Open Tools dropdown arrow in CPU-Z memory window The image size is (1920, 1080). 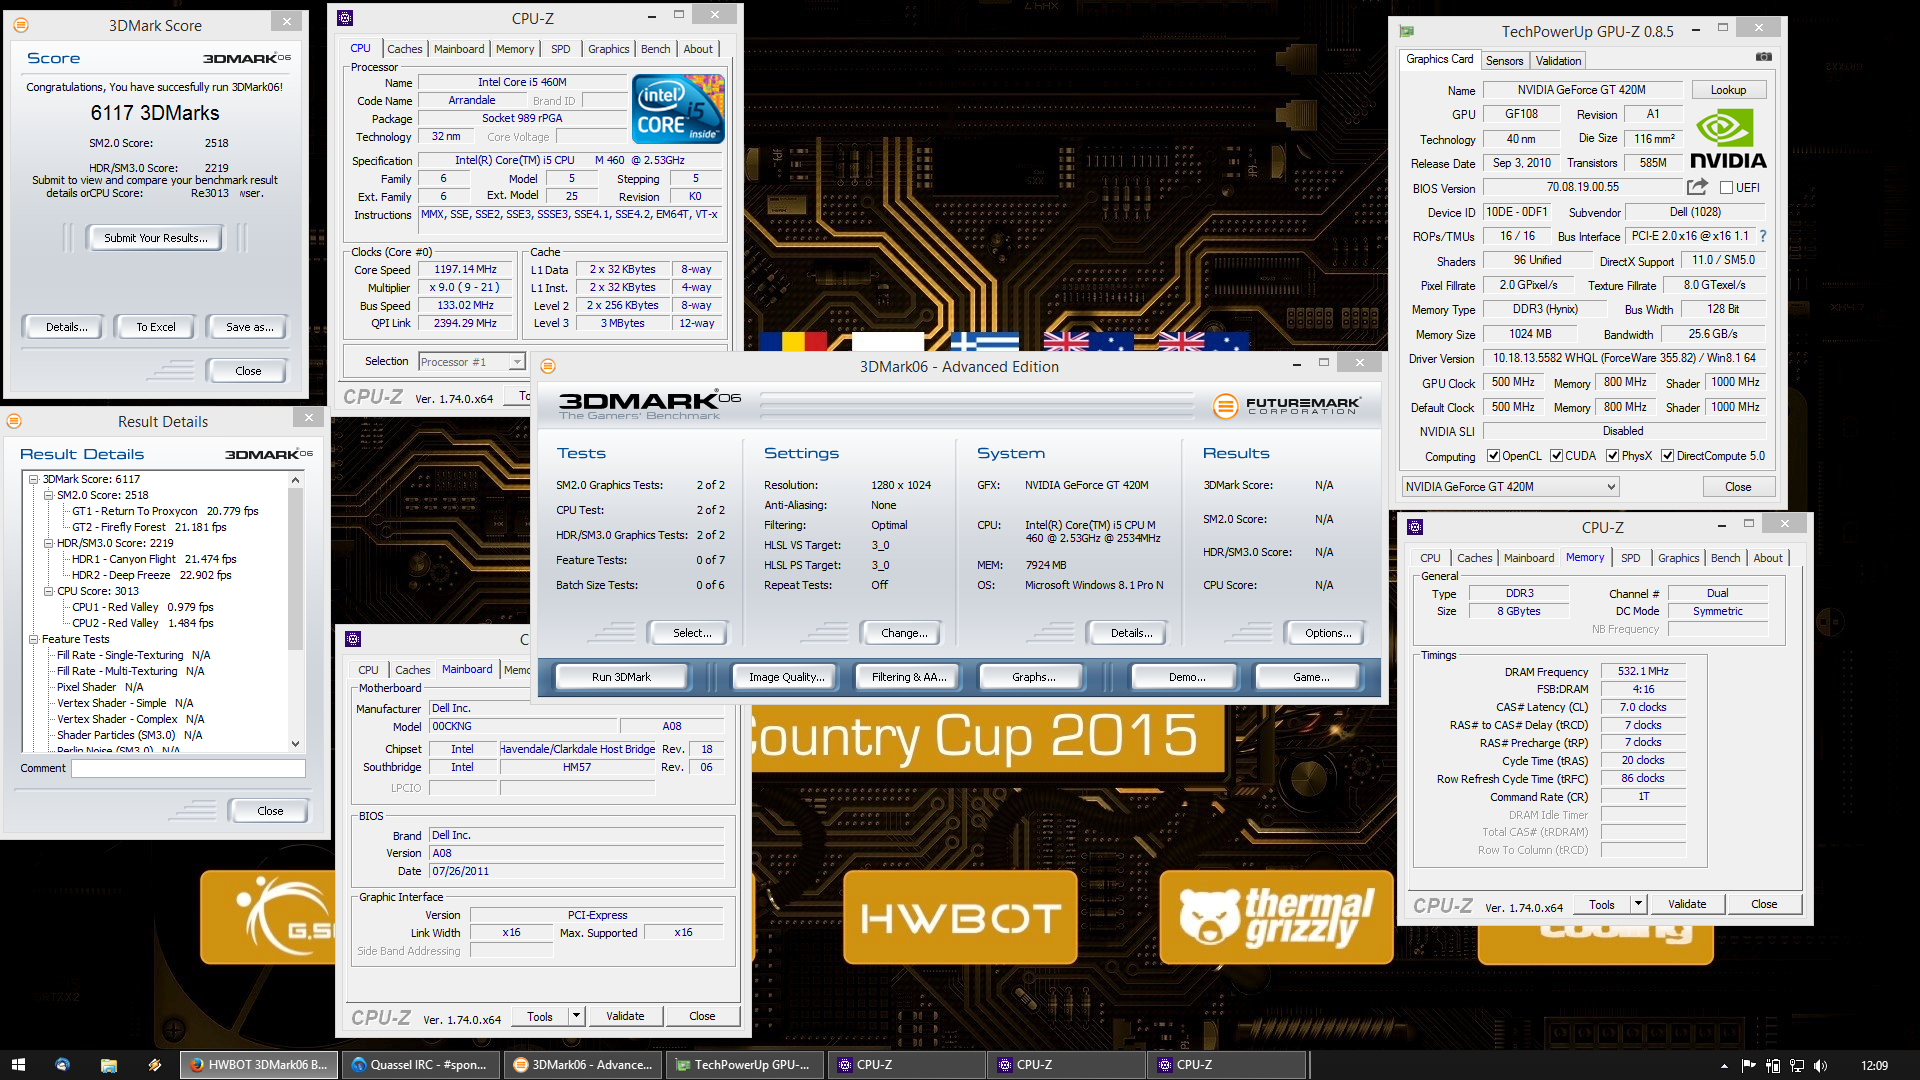click(1638, 904)
